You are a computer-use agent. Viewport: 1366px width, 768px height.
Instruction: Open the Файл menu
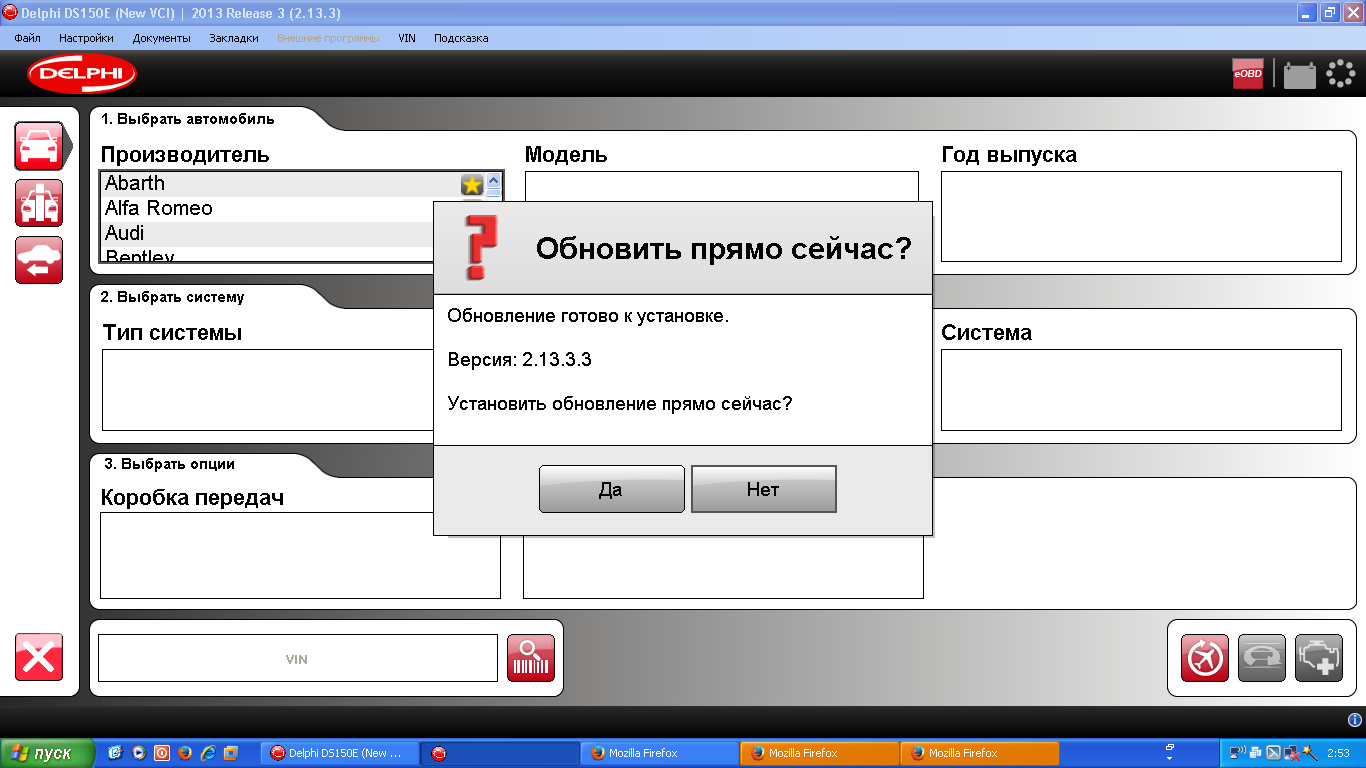point(28,38)
